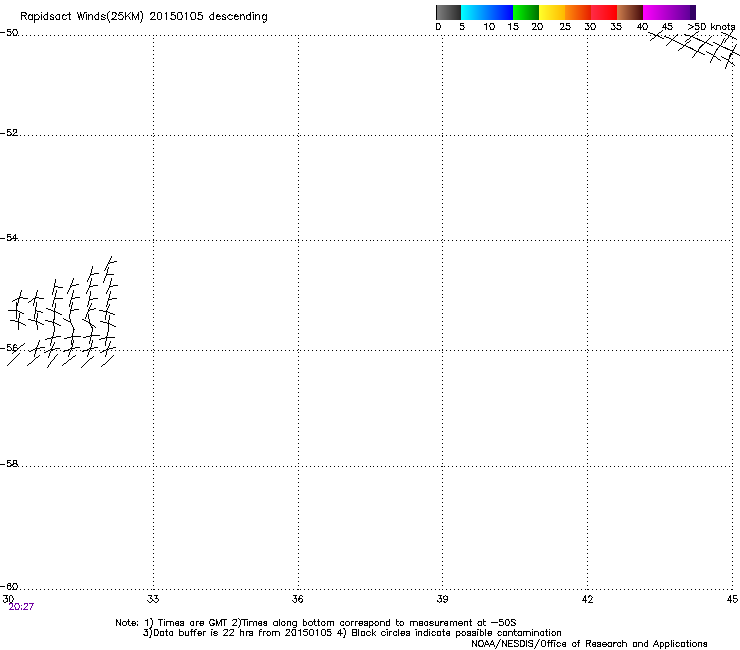Image resolution: width=740 pixels, height=650 pixels.
Task: Click the longitude label '42'
Action: click(x=587, y=599)
